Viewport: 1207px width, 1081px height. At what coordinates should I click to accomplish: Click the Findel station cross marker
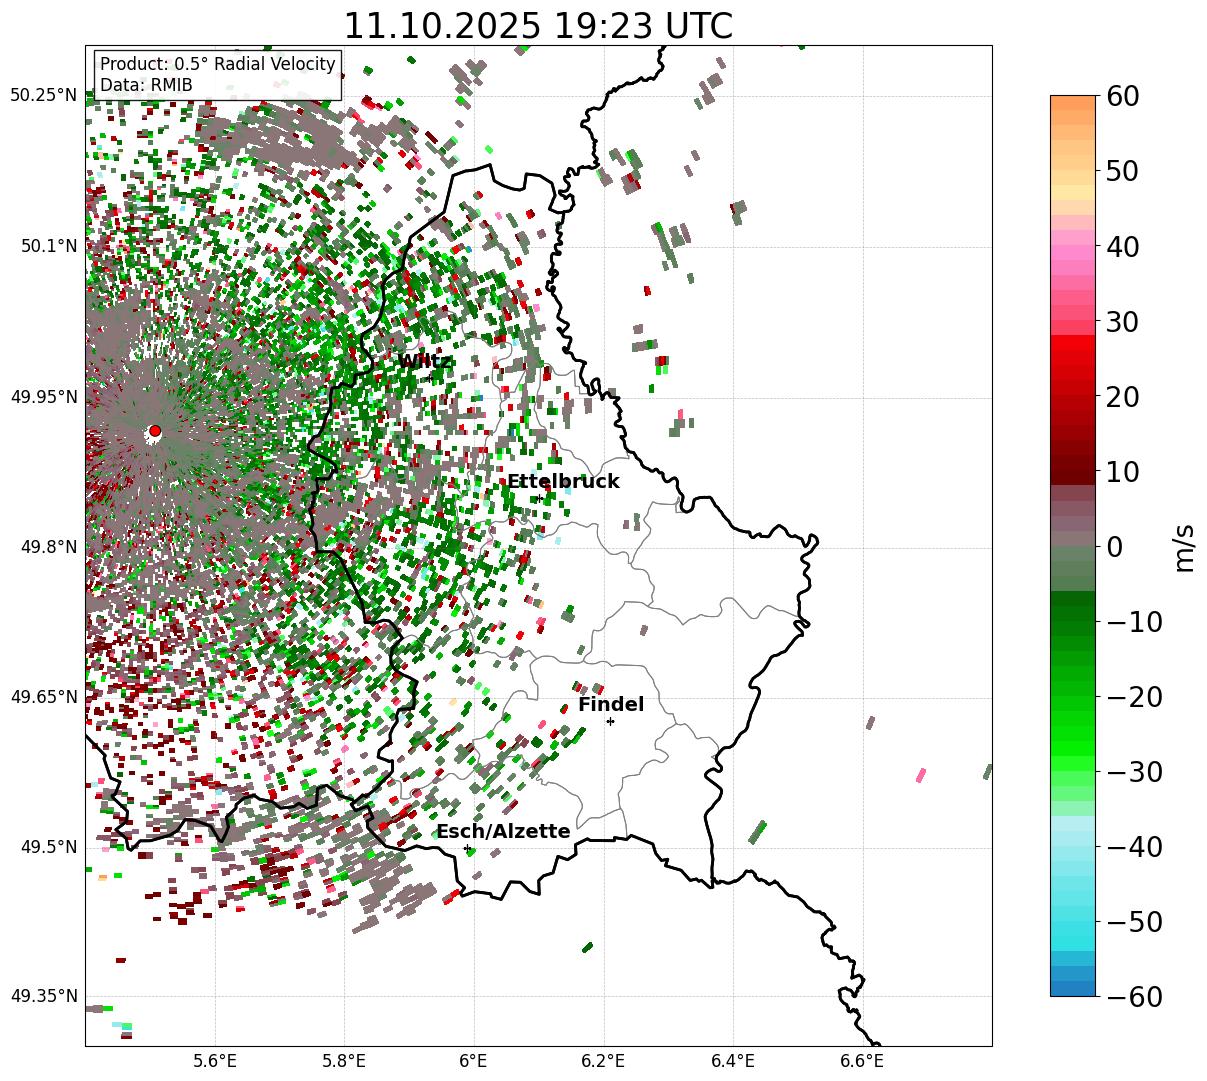[610, 721]
